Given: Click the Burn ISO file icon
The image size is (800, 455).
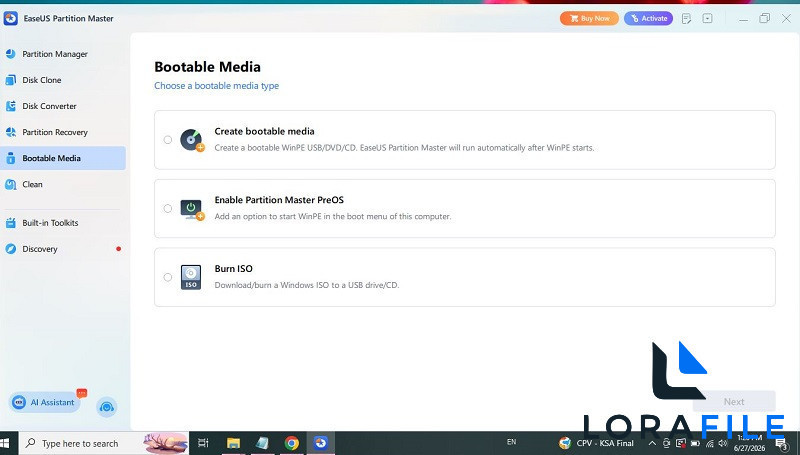Looking at the screenshot, I should coord(191,277).
